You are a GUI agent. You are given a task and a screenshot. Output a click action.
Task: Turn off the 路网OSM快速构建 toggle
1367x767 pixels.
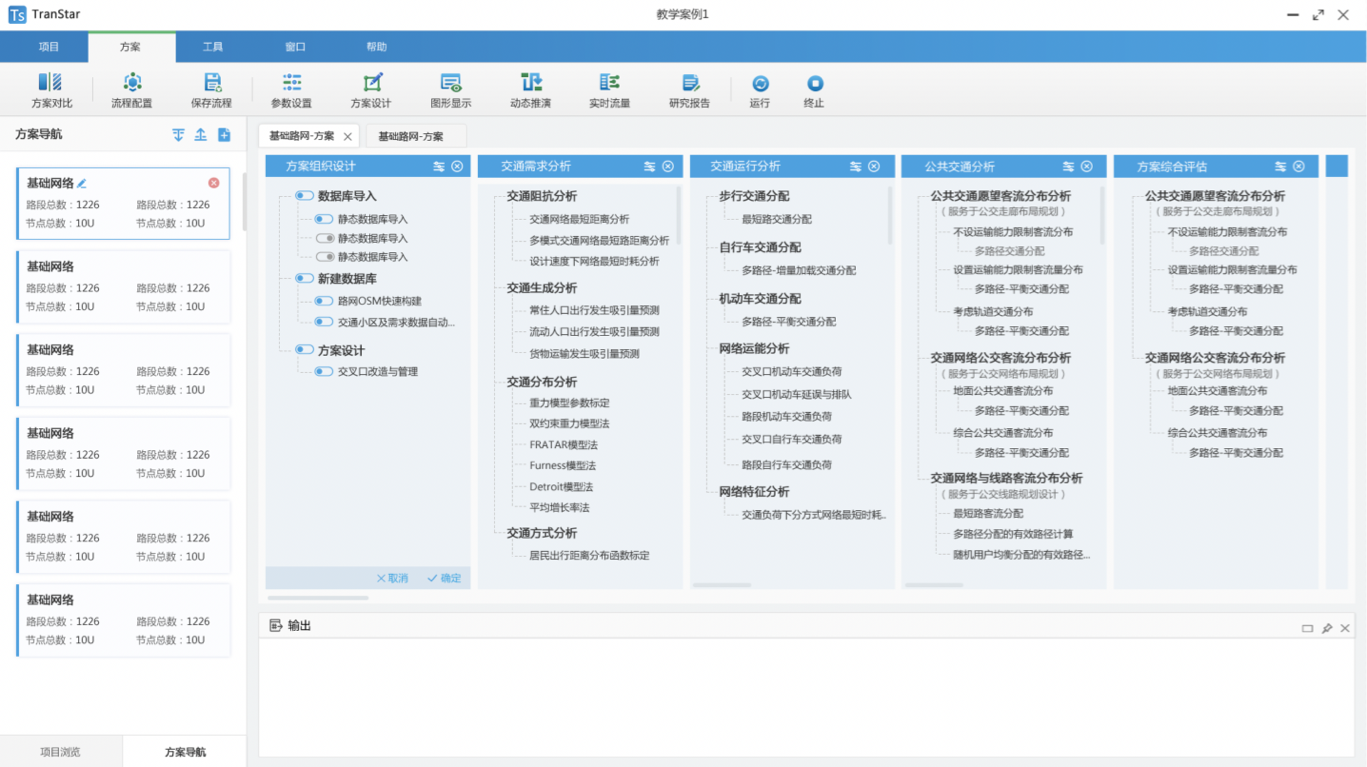[x=322, y=298]
